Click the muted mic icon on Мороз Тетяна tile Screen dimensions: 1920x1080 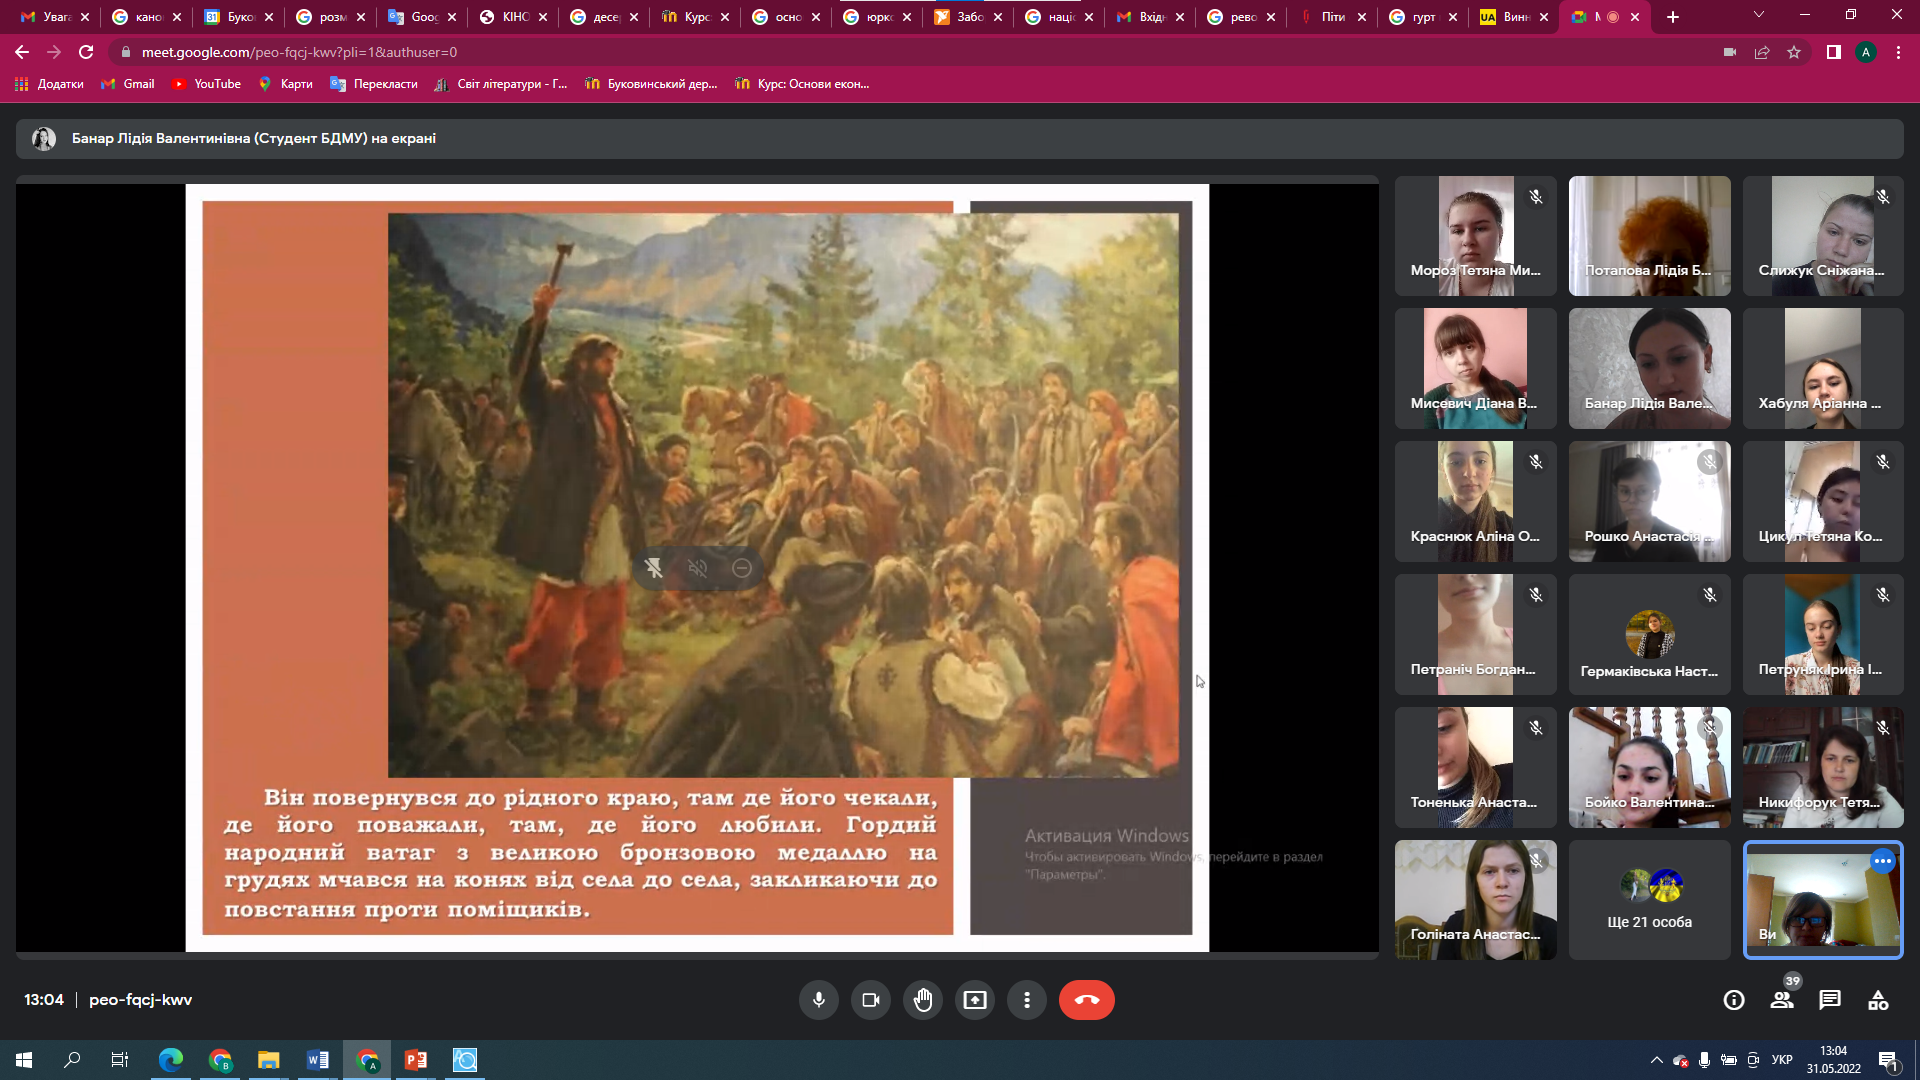(1536, 197)
